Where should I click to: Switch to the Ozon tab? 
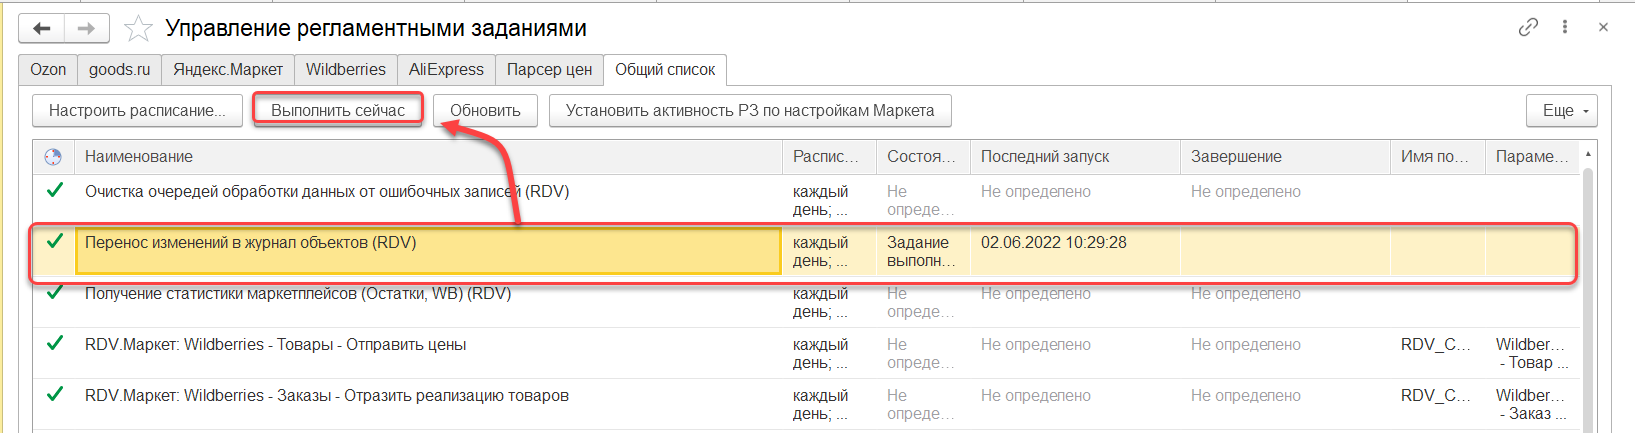point(48,70)
